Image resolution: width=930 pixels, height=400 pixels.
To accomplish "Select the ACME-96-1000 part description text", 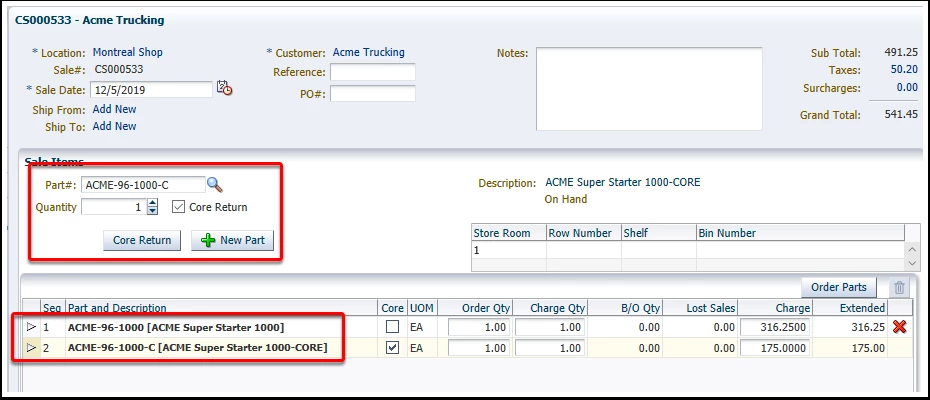I will pyautogui.click(x=176, y=327).
